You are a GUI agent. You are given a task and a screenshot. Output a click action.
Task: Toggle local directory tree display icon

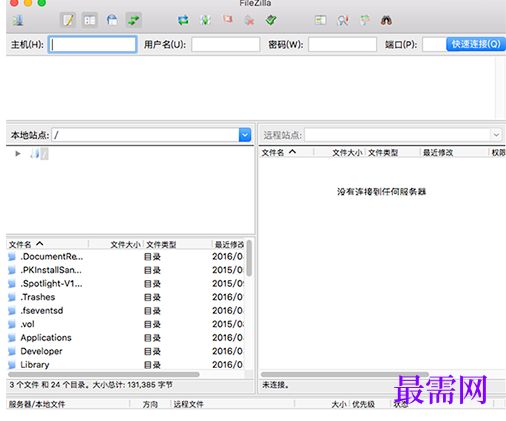pos(90,21)
